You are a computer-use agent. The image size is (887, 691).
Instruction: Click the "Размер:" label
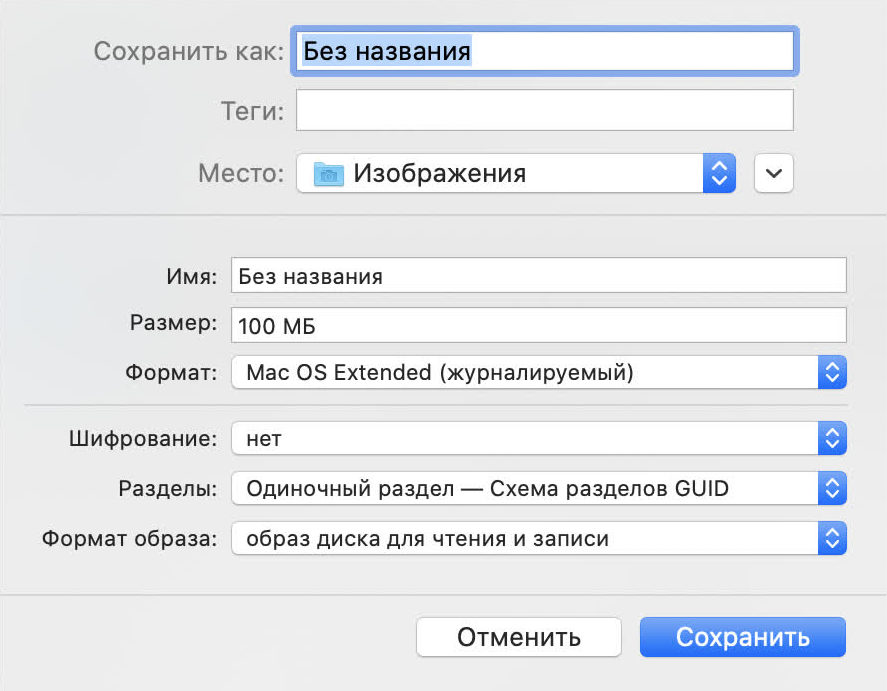(173, 323)
